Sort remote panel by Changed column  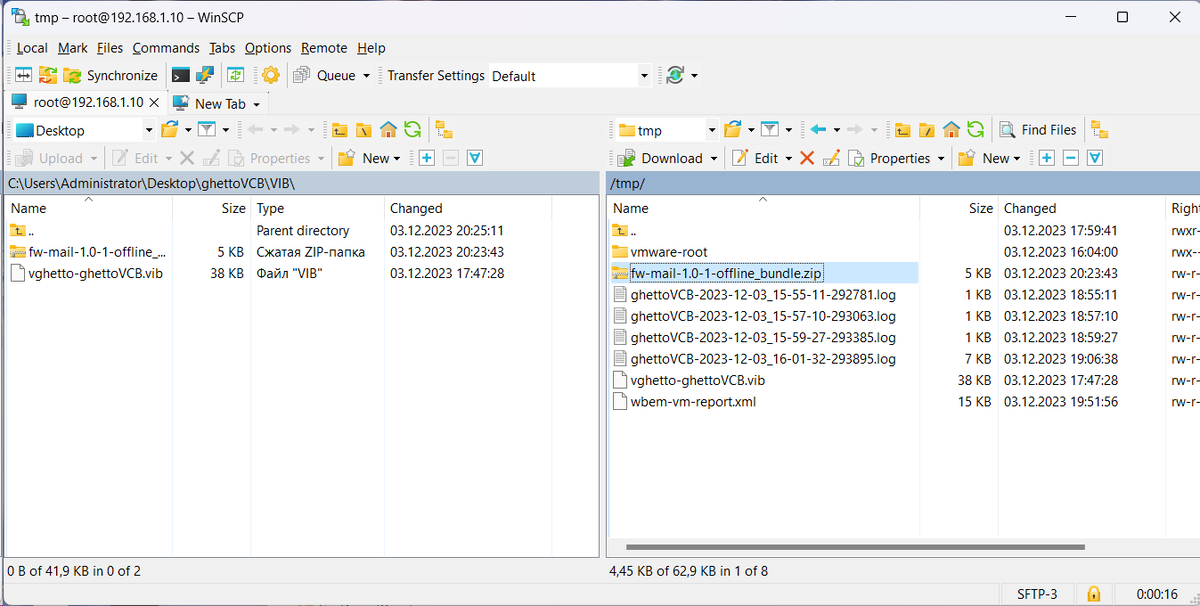1081,208
